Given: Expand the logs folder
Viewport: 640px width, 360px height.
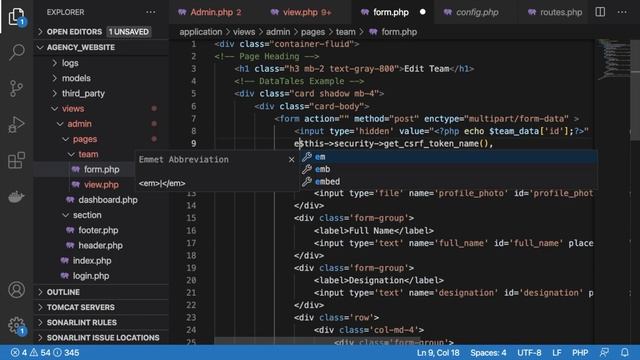Looking at the screenshot, I should (x=101, y=63).
